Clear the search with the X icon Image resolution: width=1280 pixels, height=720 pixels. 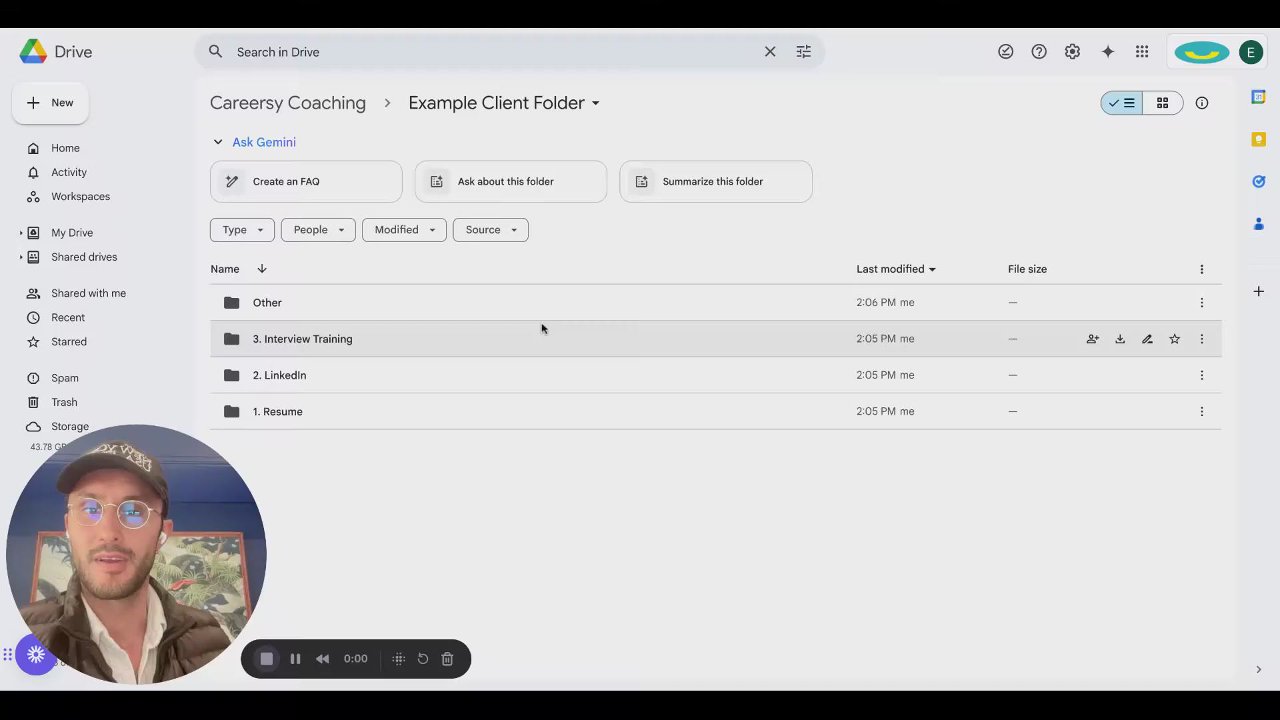[x=770, y=52]
